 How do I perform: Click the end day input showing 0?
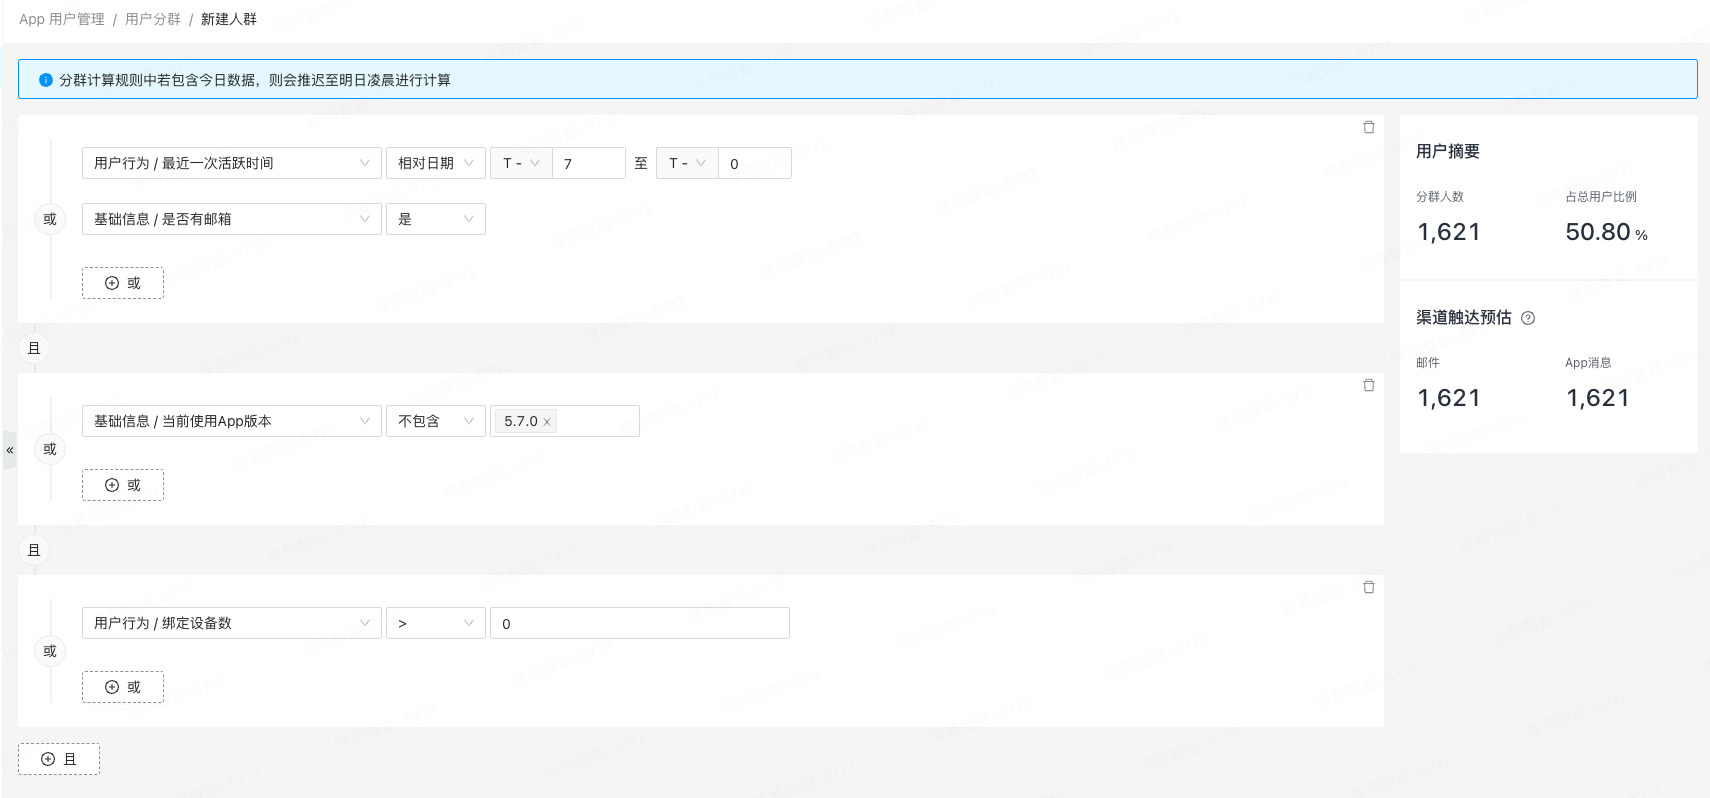(755, 163)
